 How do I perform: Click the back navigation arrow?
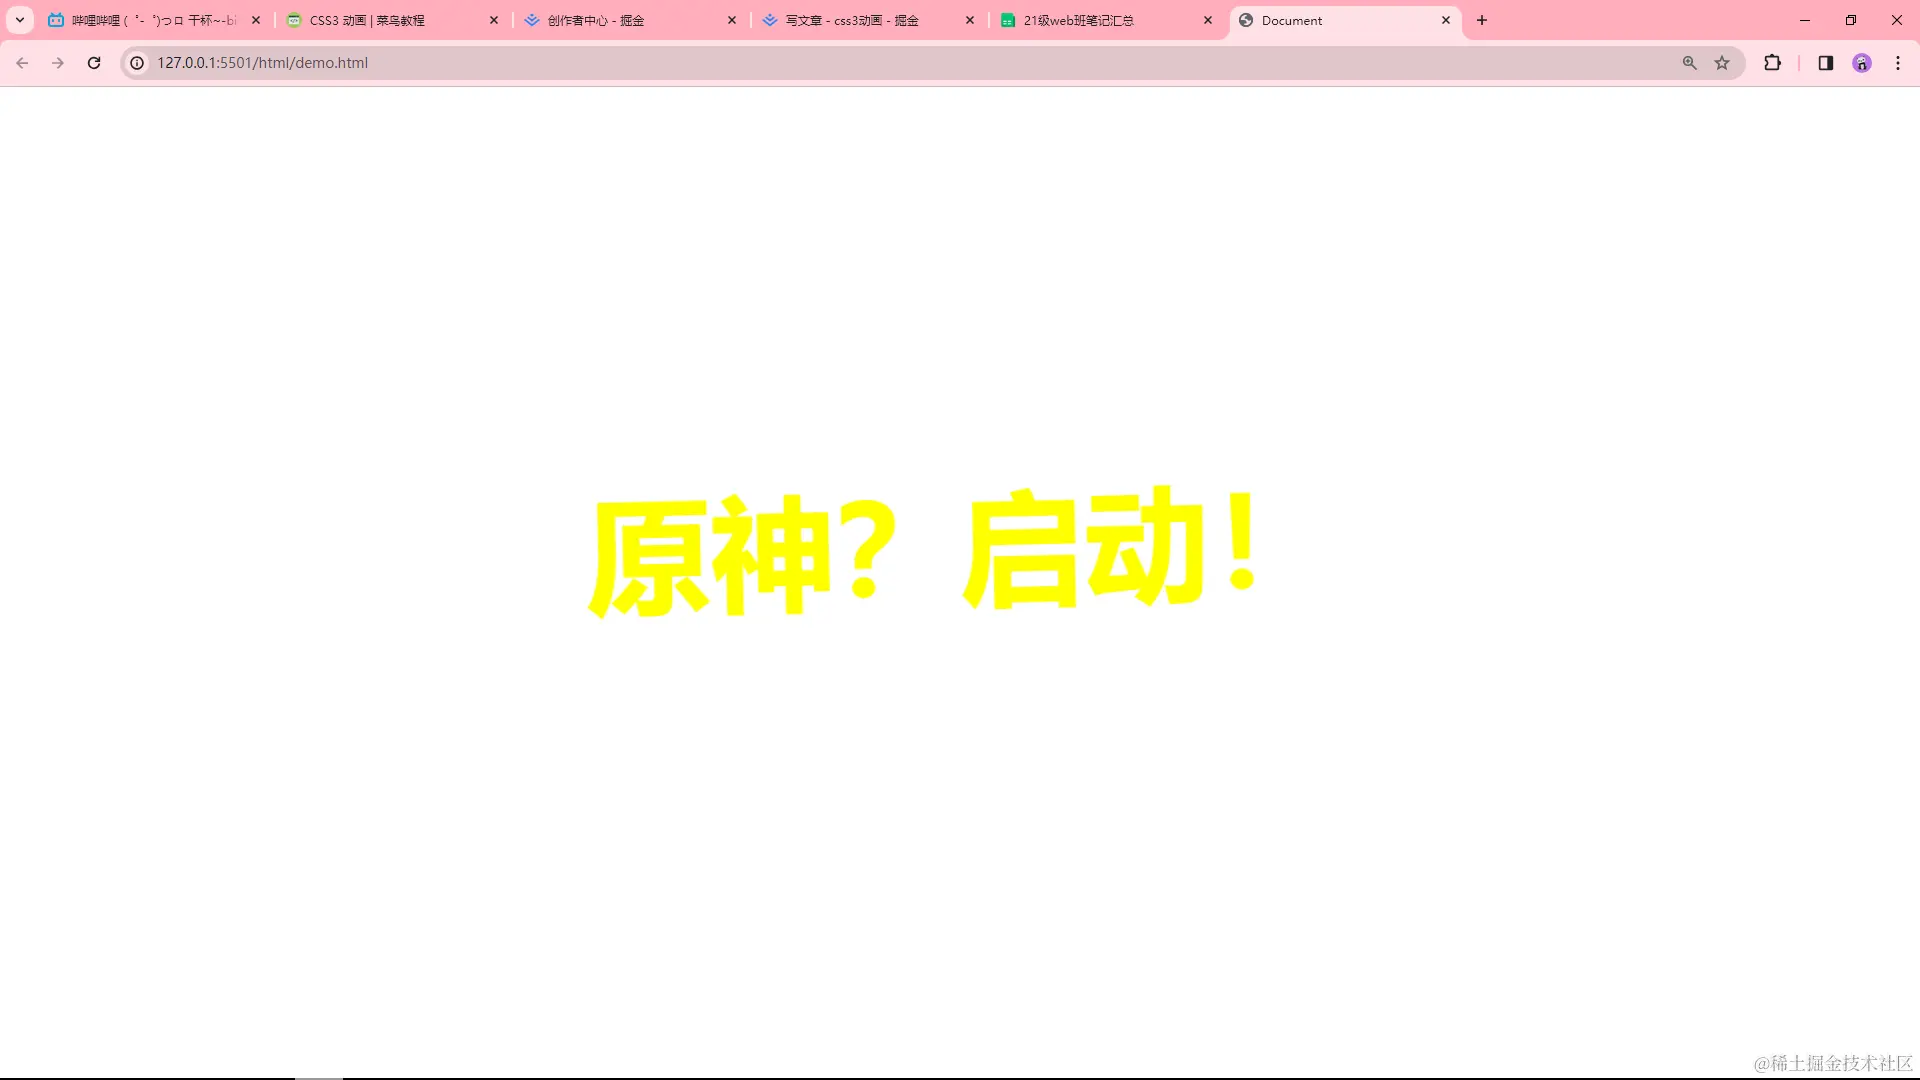tap(22, 62)
